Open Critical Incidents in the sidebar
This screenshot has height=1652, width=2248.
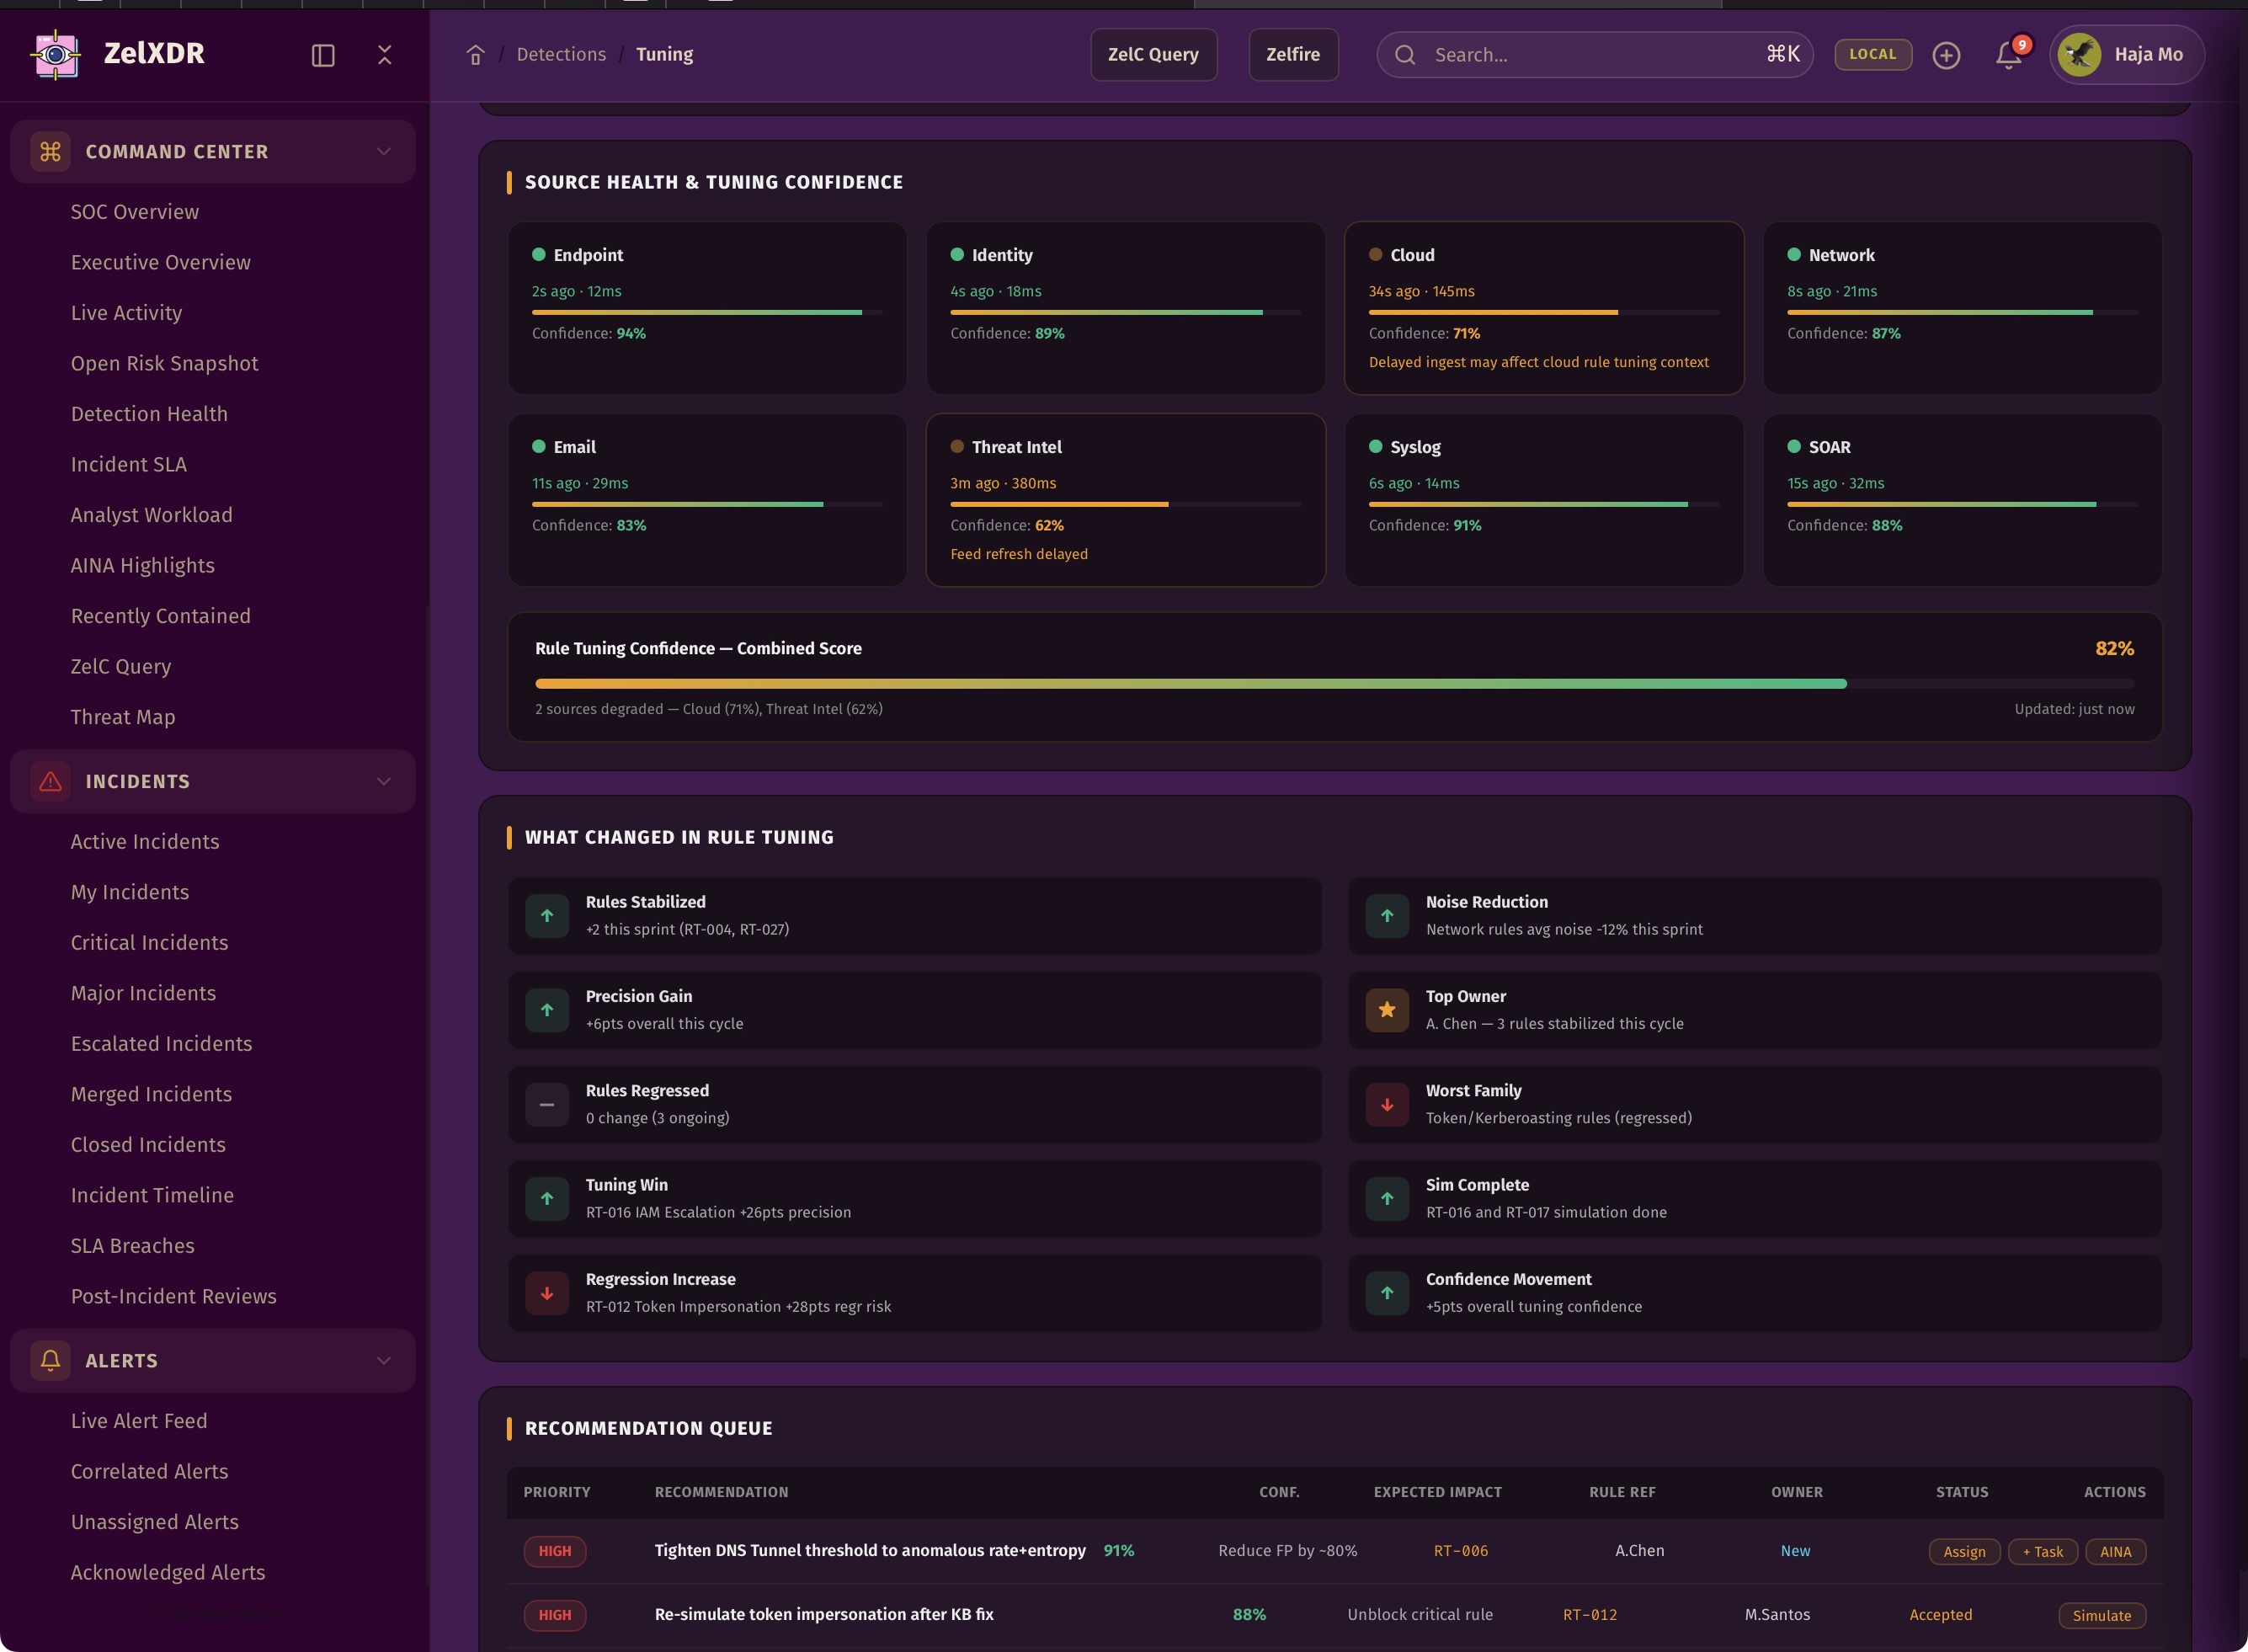coord(149,942)
